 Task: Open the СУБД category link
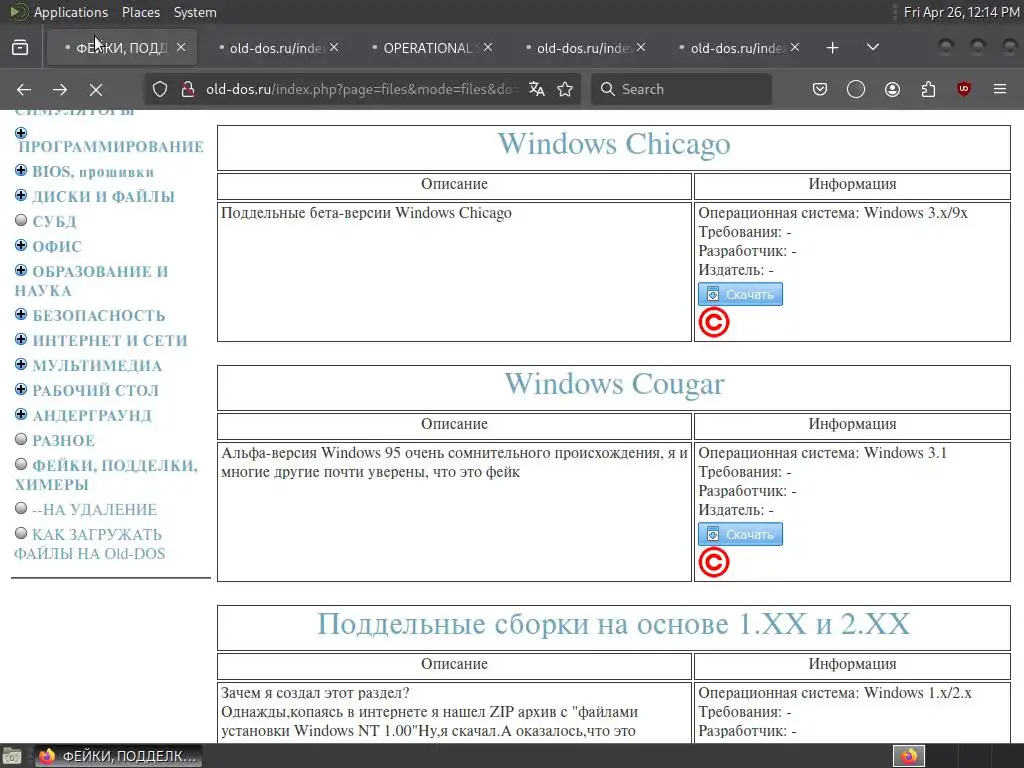click(x=54, y=221)
